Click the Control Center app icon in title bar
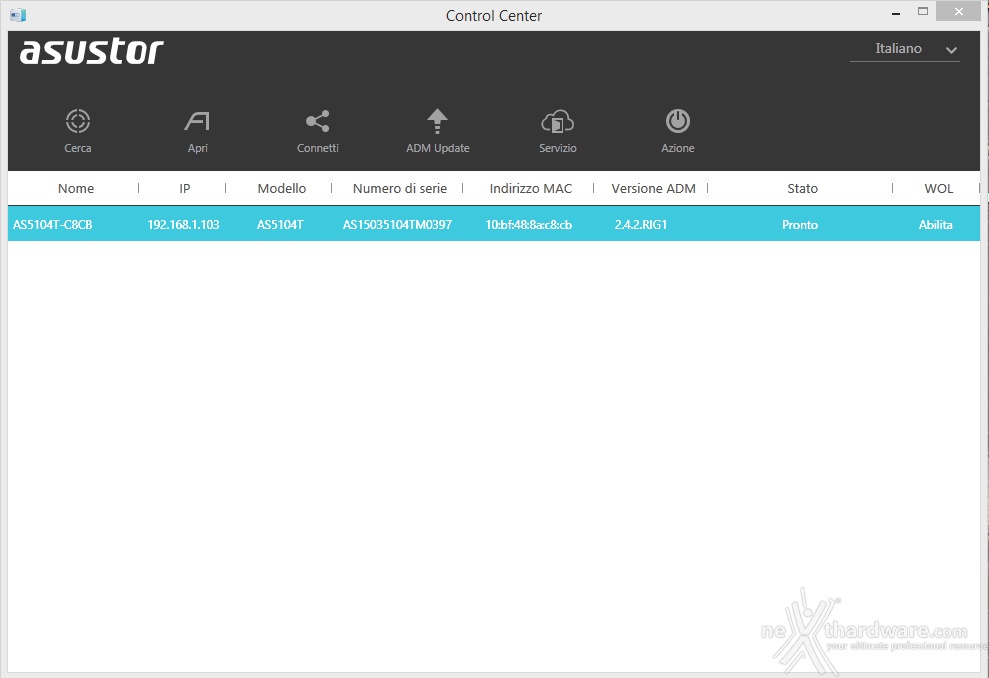The height and width of the screenshot is (678, 989). pos(18,15)
